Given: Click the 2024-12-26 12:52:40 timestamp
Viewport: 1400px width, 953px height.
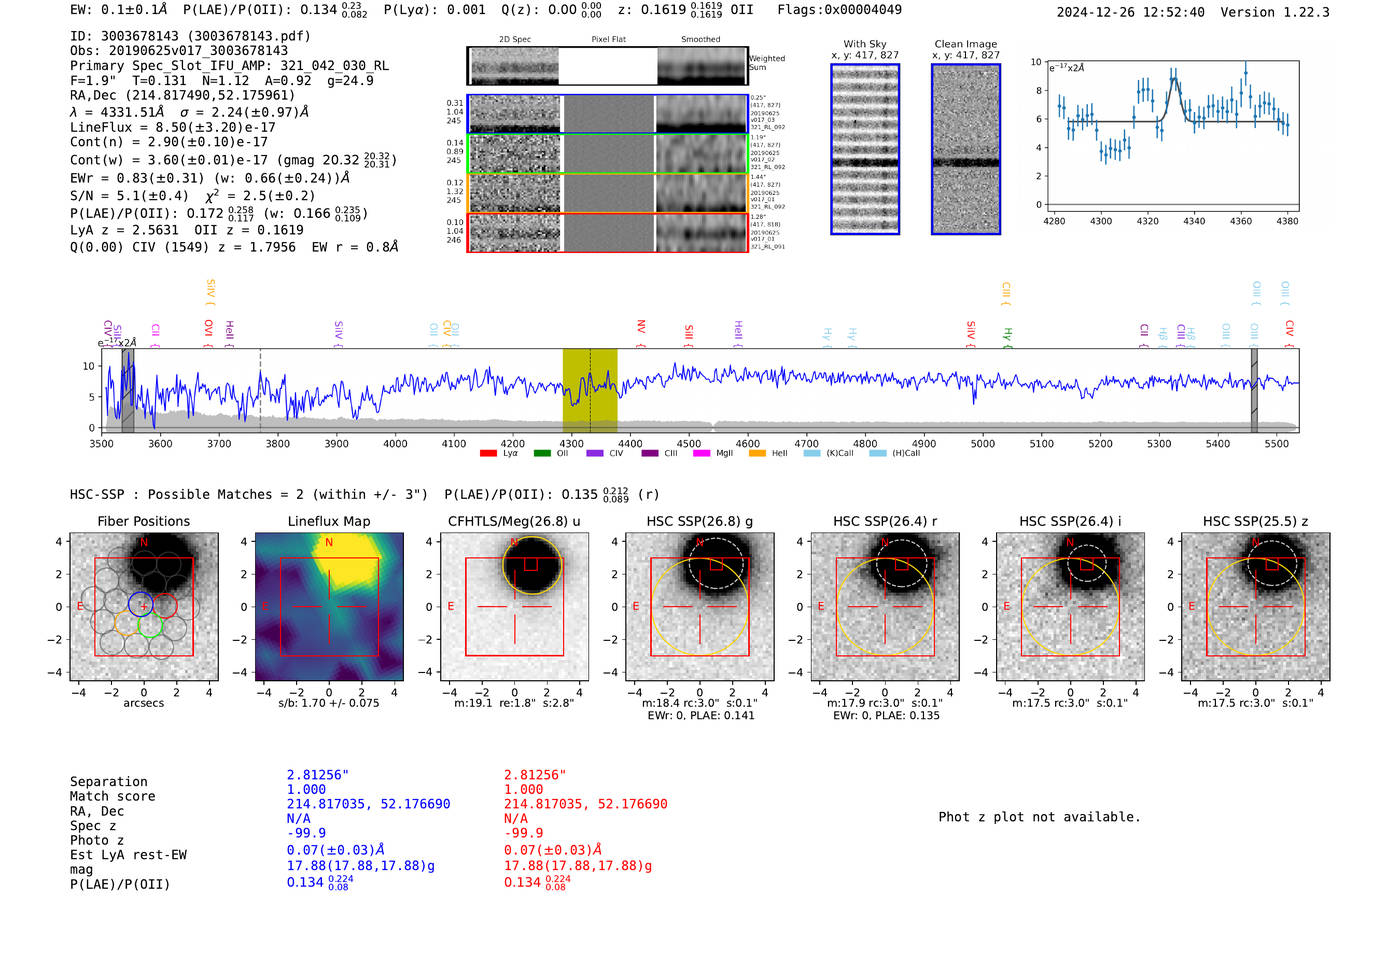Looking at the screenshot, I should click(x=1131, y=12).
